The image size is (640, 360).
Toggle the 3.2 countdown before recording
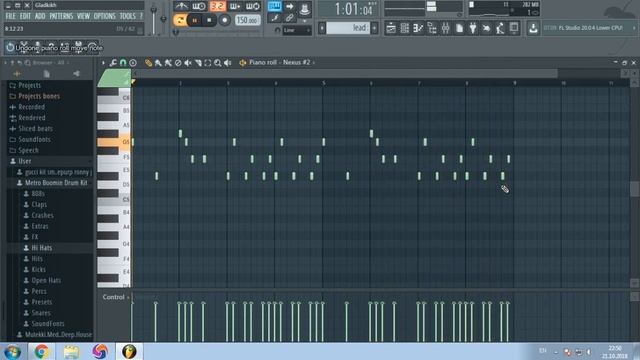218,6
